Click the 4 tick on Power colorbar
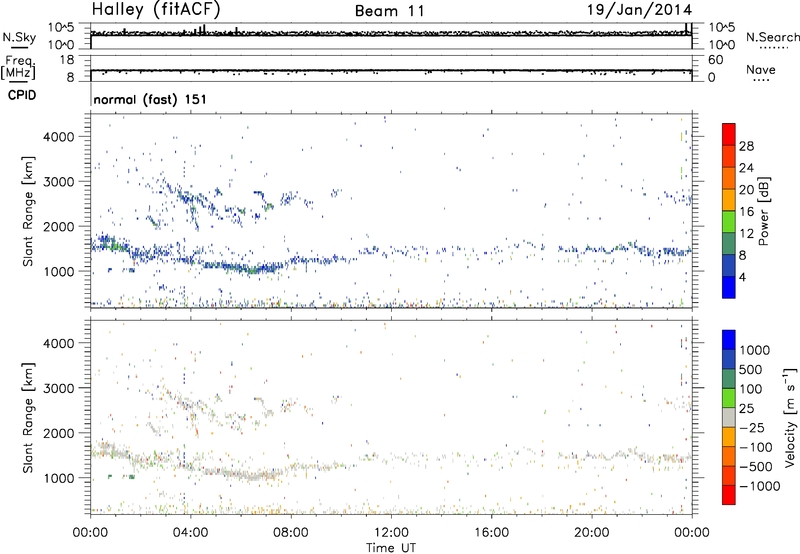The image size is (800, 554). tap(742, 277)
